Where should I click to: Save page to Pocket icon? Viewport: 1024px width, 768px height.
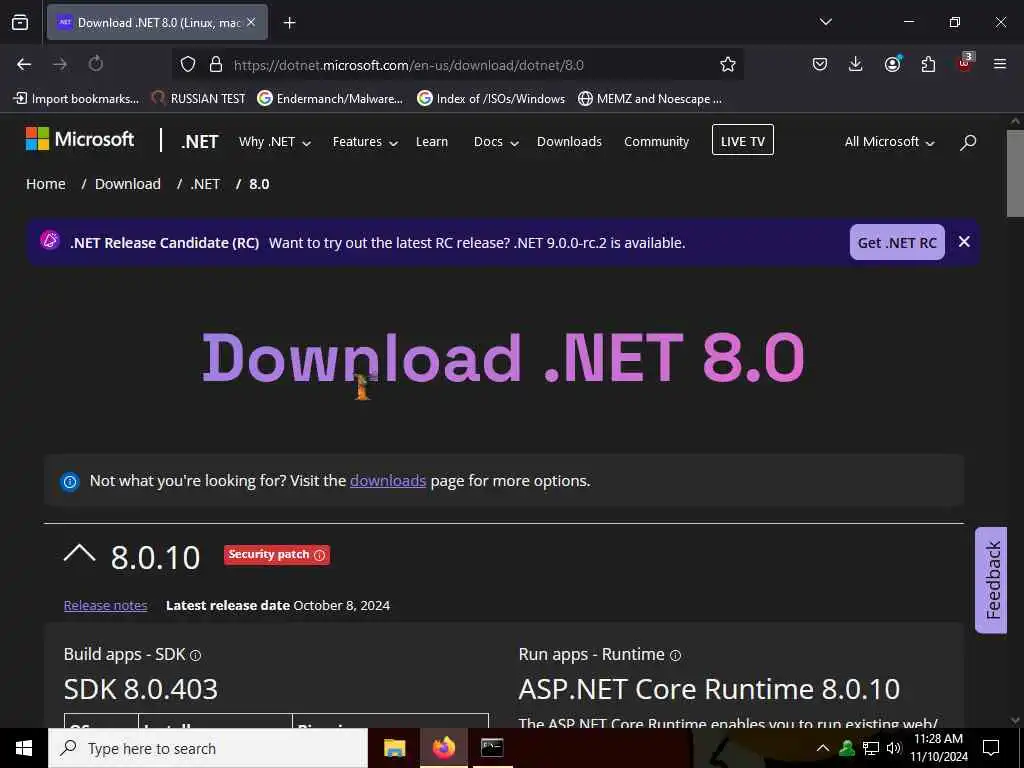click(820, 64)
